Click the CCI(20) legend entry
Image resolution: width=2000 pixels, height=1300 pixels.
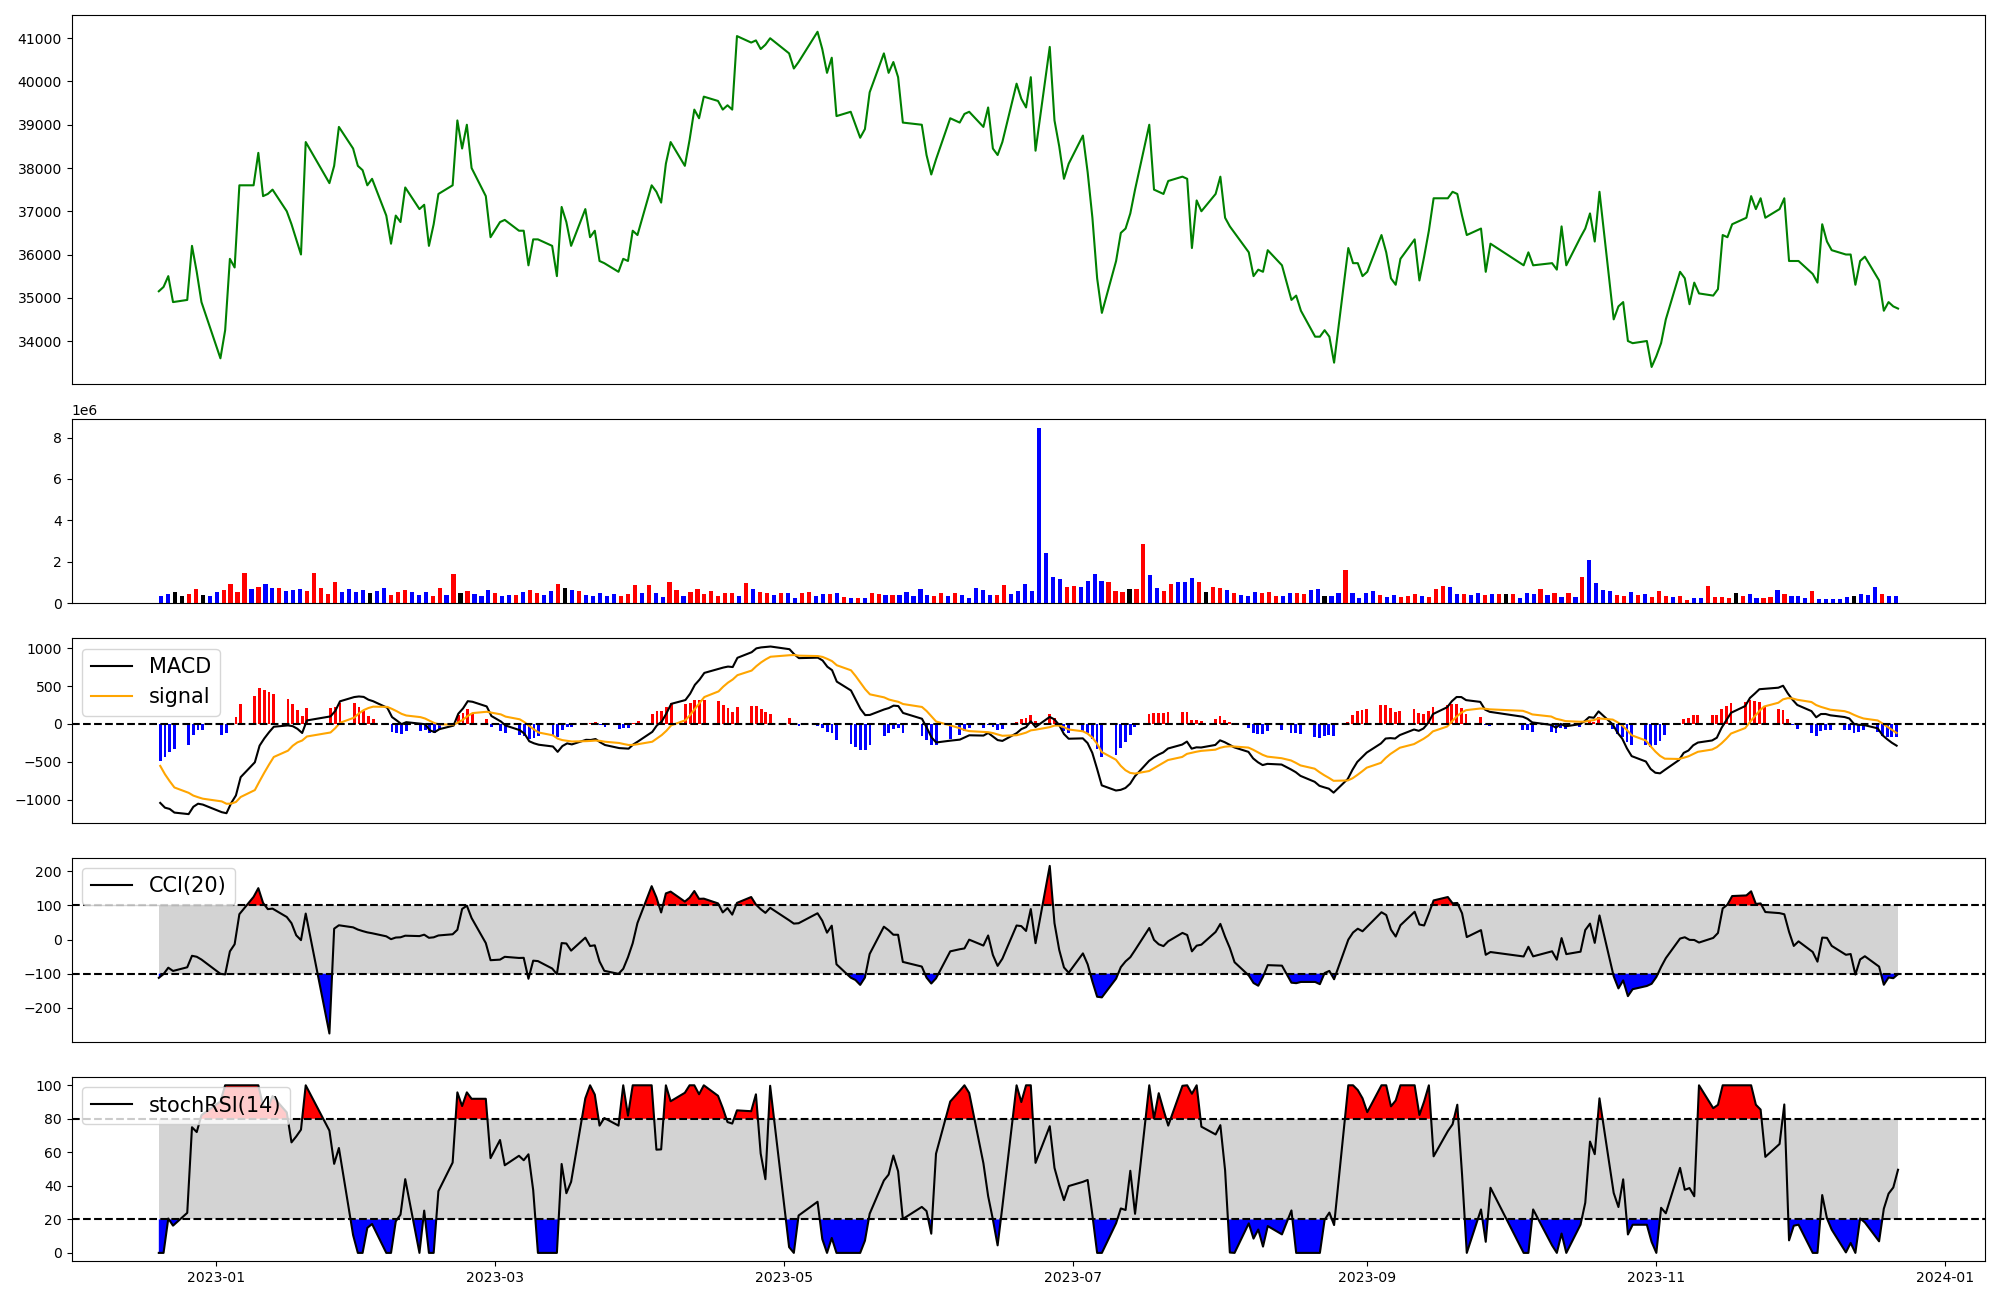tap(186, 885)
